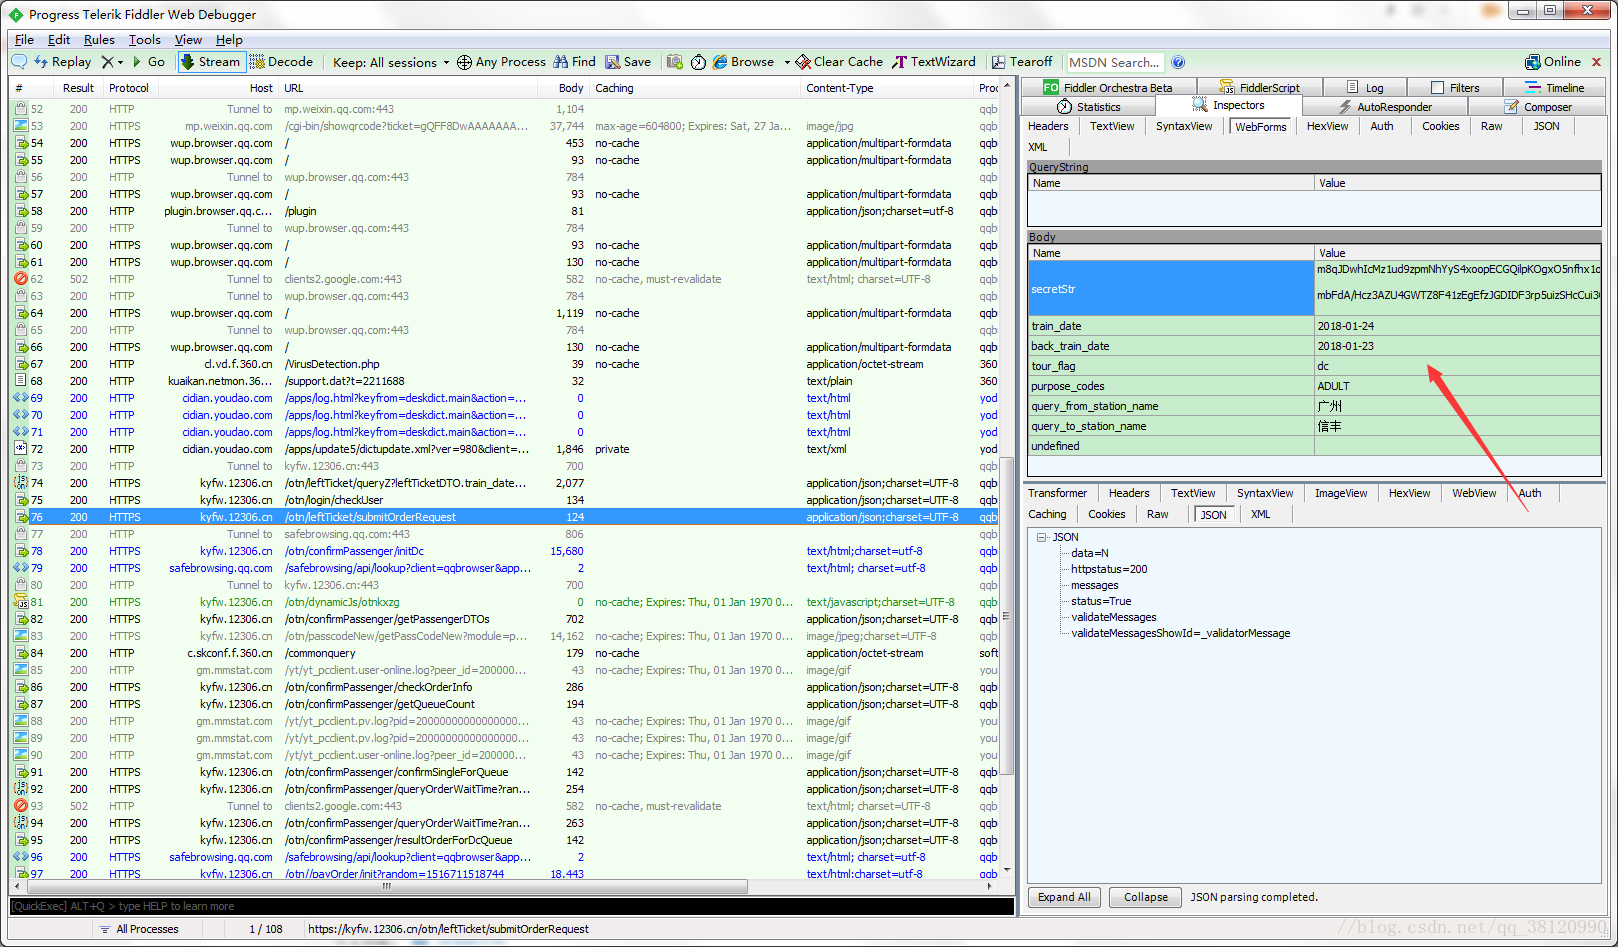The width and height of the screenshot is (1618, 947).
Task: Replay the selected sessions
Action: point(63,62)
